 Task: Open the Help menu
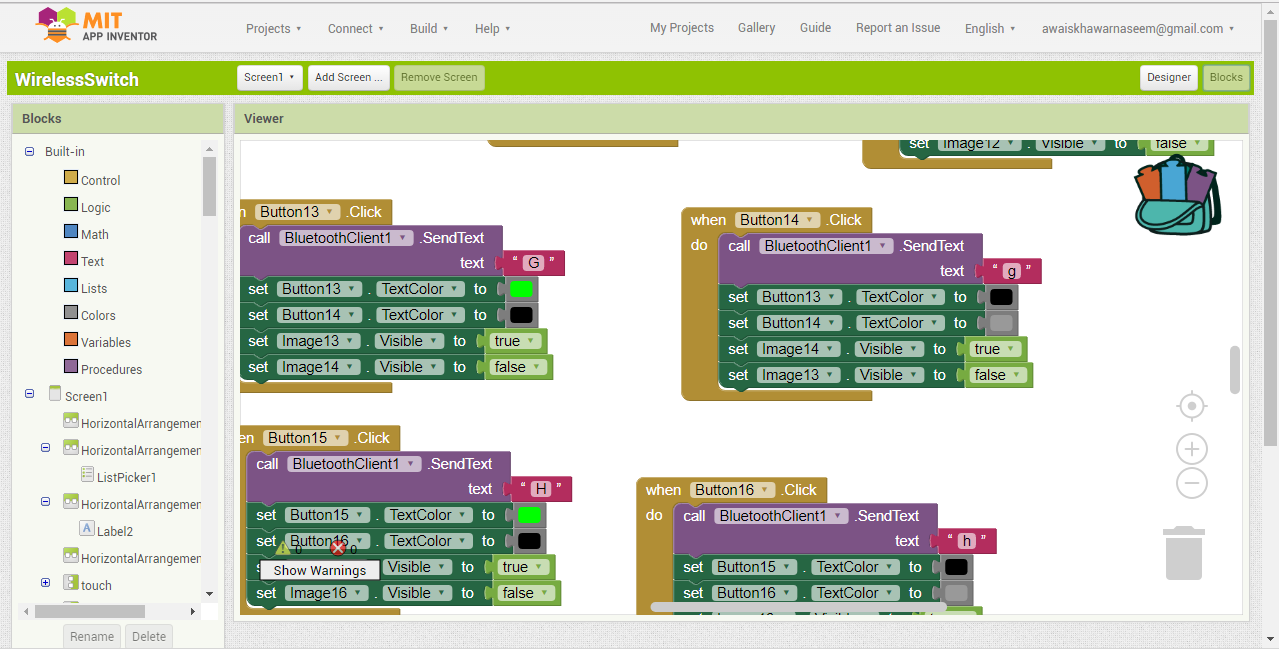pos(493,28)
